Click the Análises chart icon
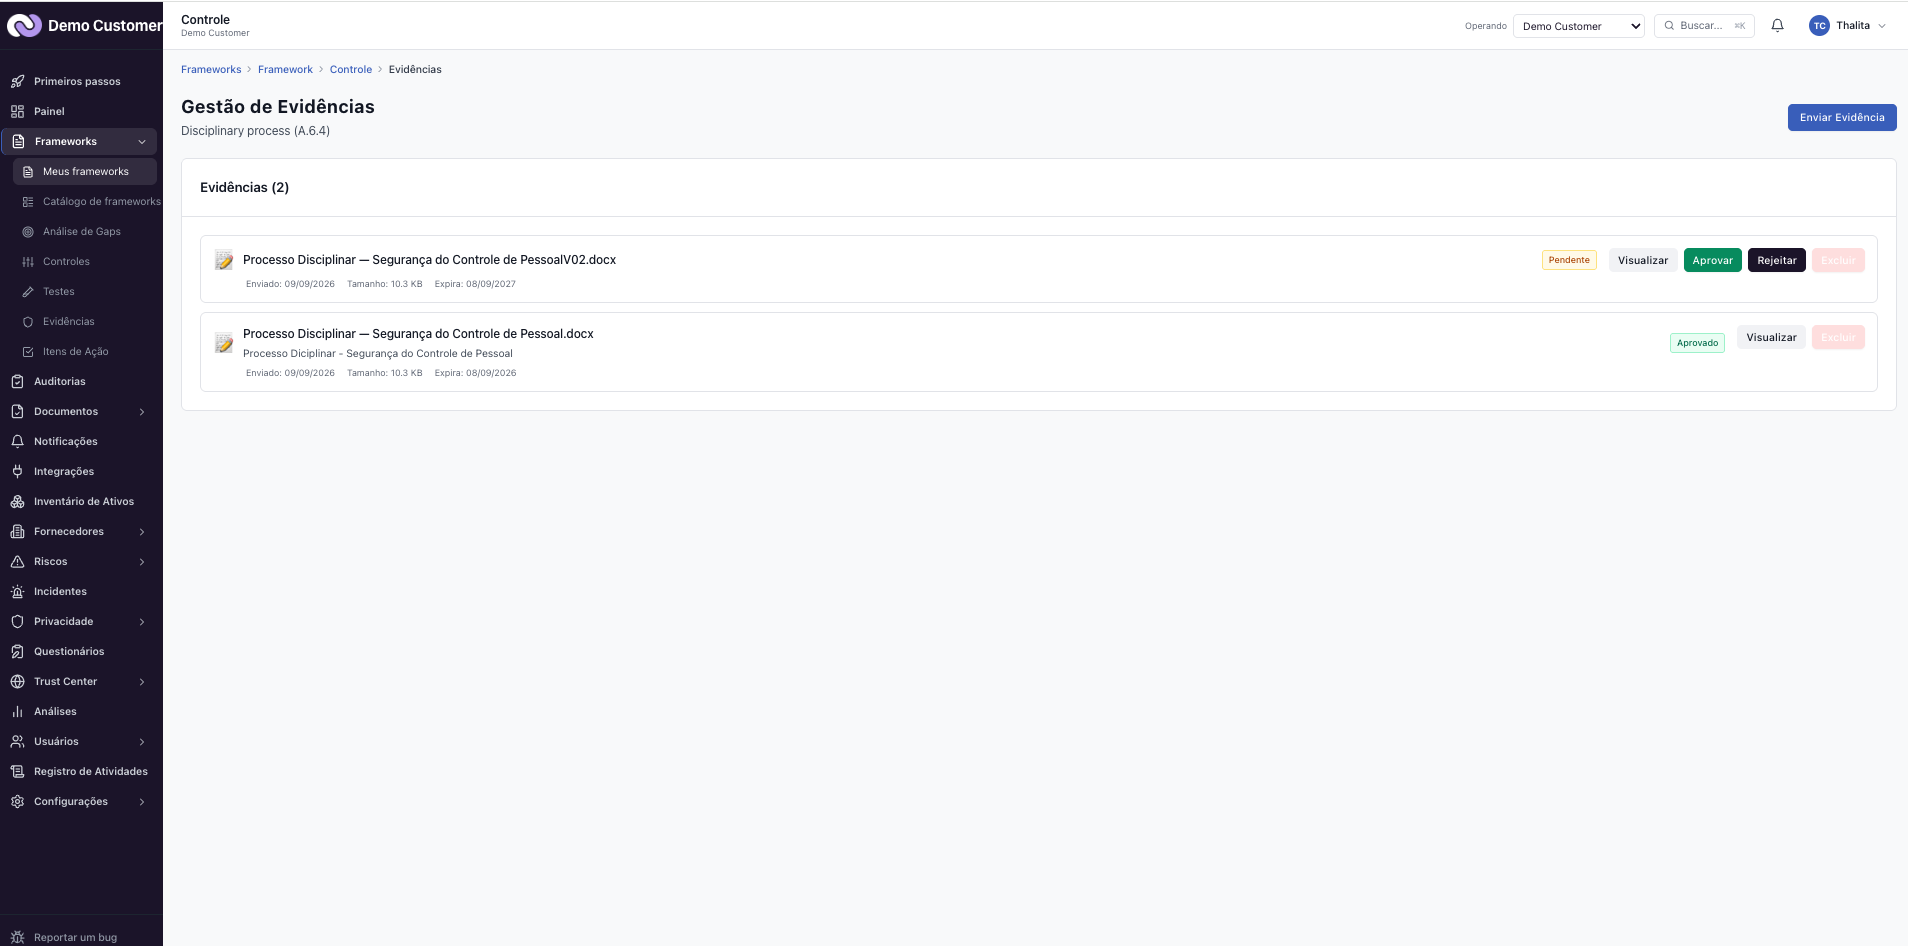This screenshot has height=946, width=1908. (17, 711)
